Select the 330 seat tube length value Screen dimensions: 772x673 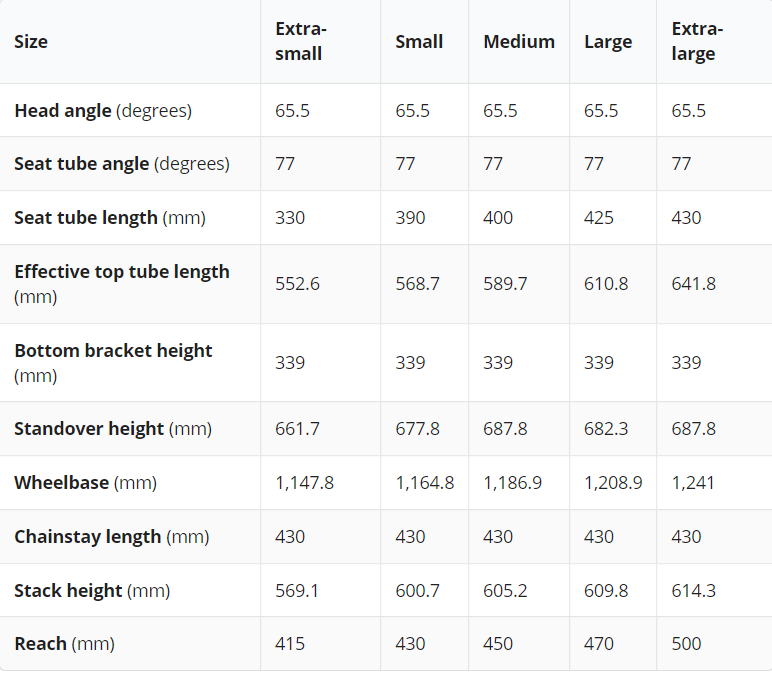click(x=290, y=218)
